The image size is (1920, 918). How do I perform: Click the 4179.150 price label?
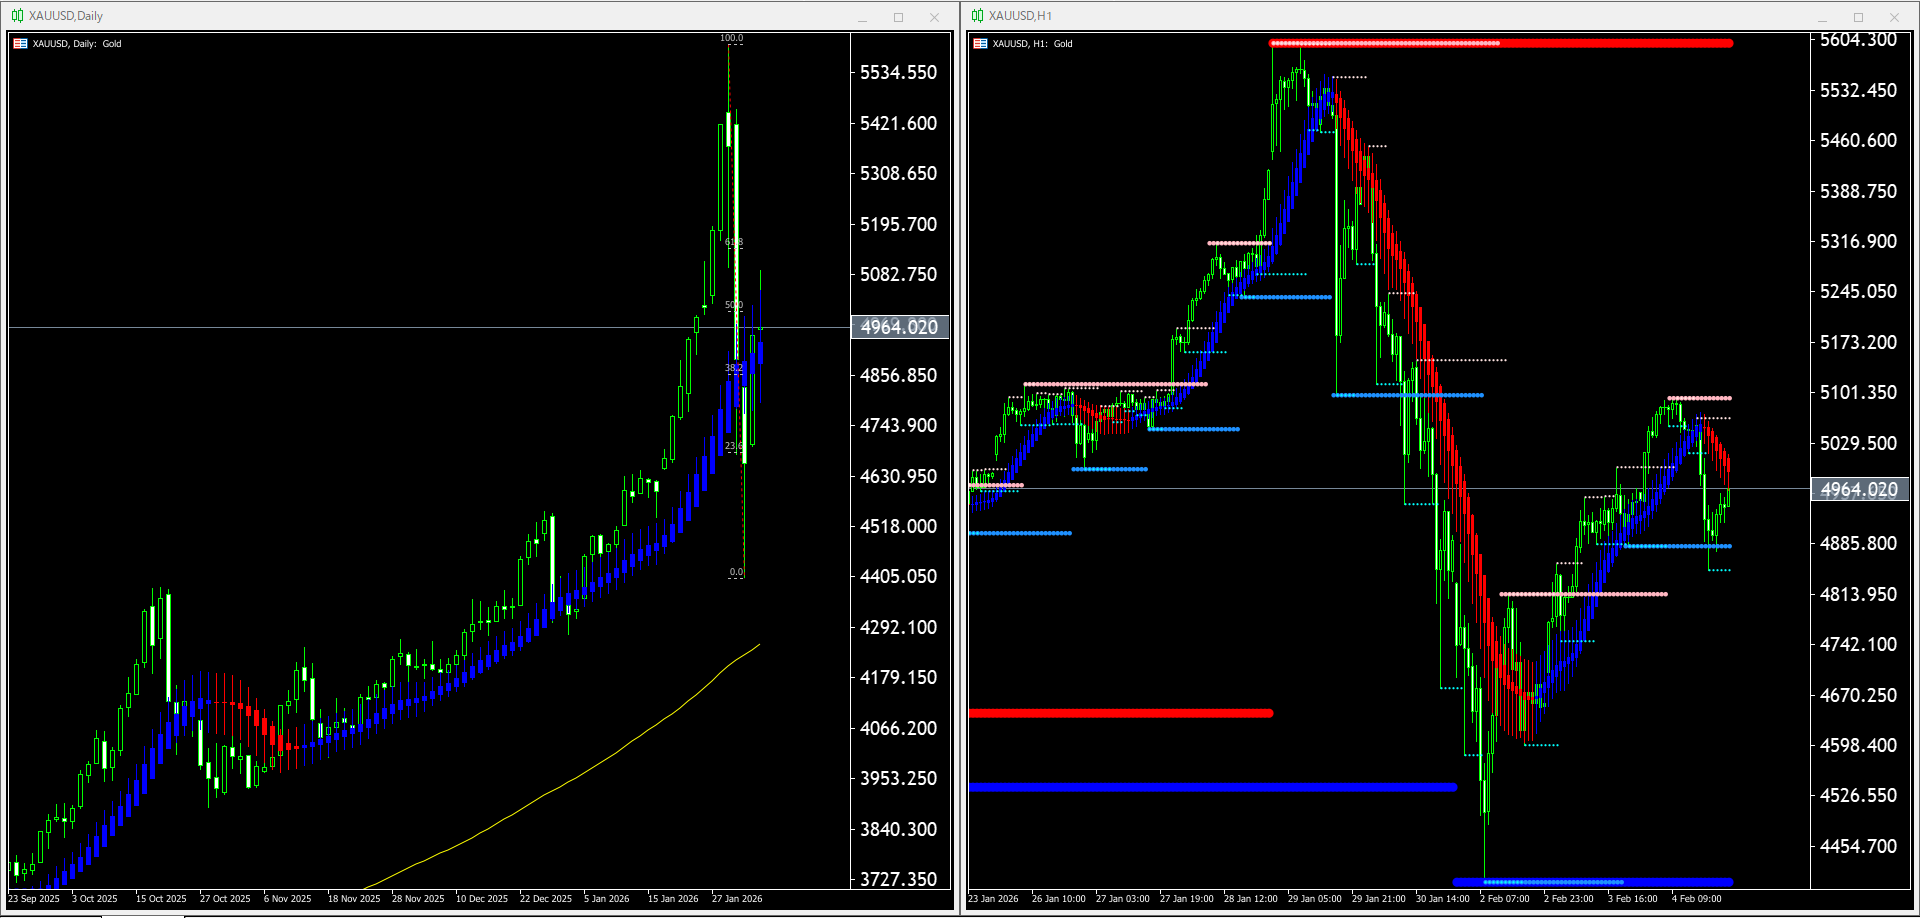coord(898,677)
